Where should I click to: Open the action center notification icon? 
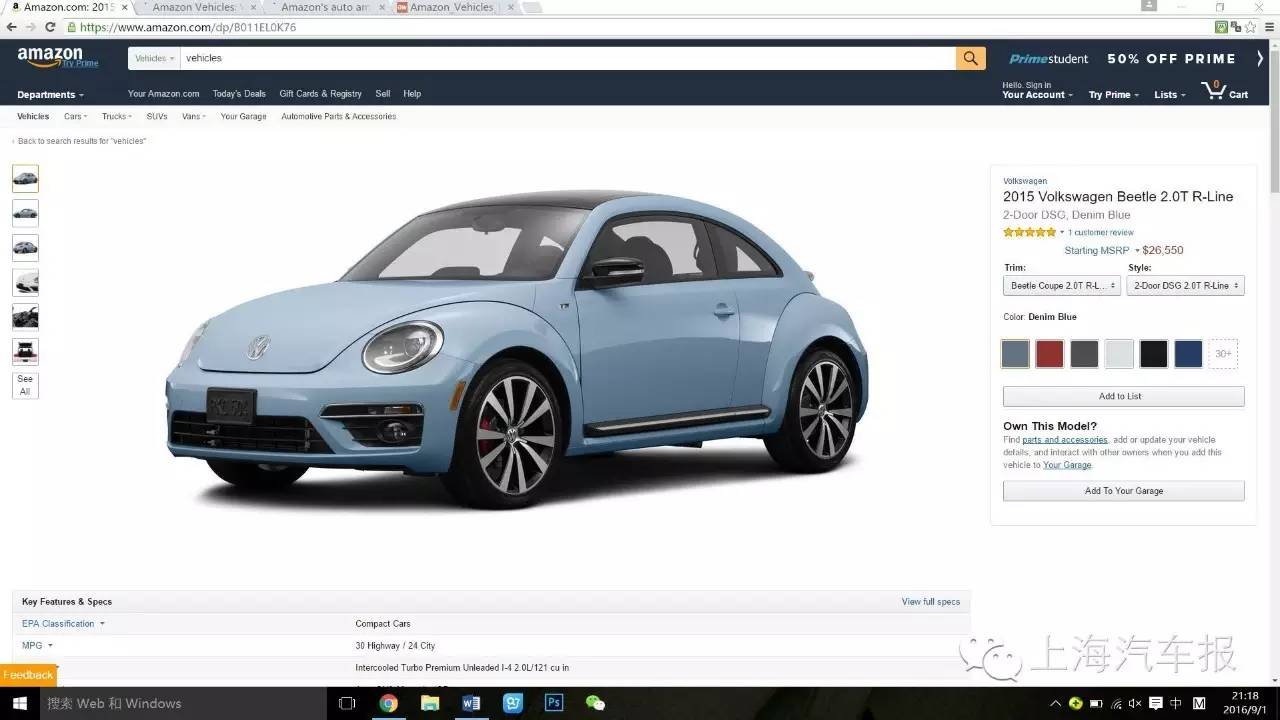[x=1156, y=703]
